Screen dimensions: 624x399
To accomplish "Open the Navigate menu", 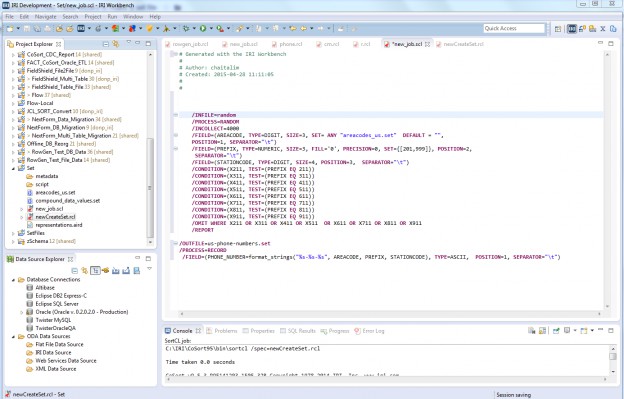I will click(x=45, y=17).
